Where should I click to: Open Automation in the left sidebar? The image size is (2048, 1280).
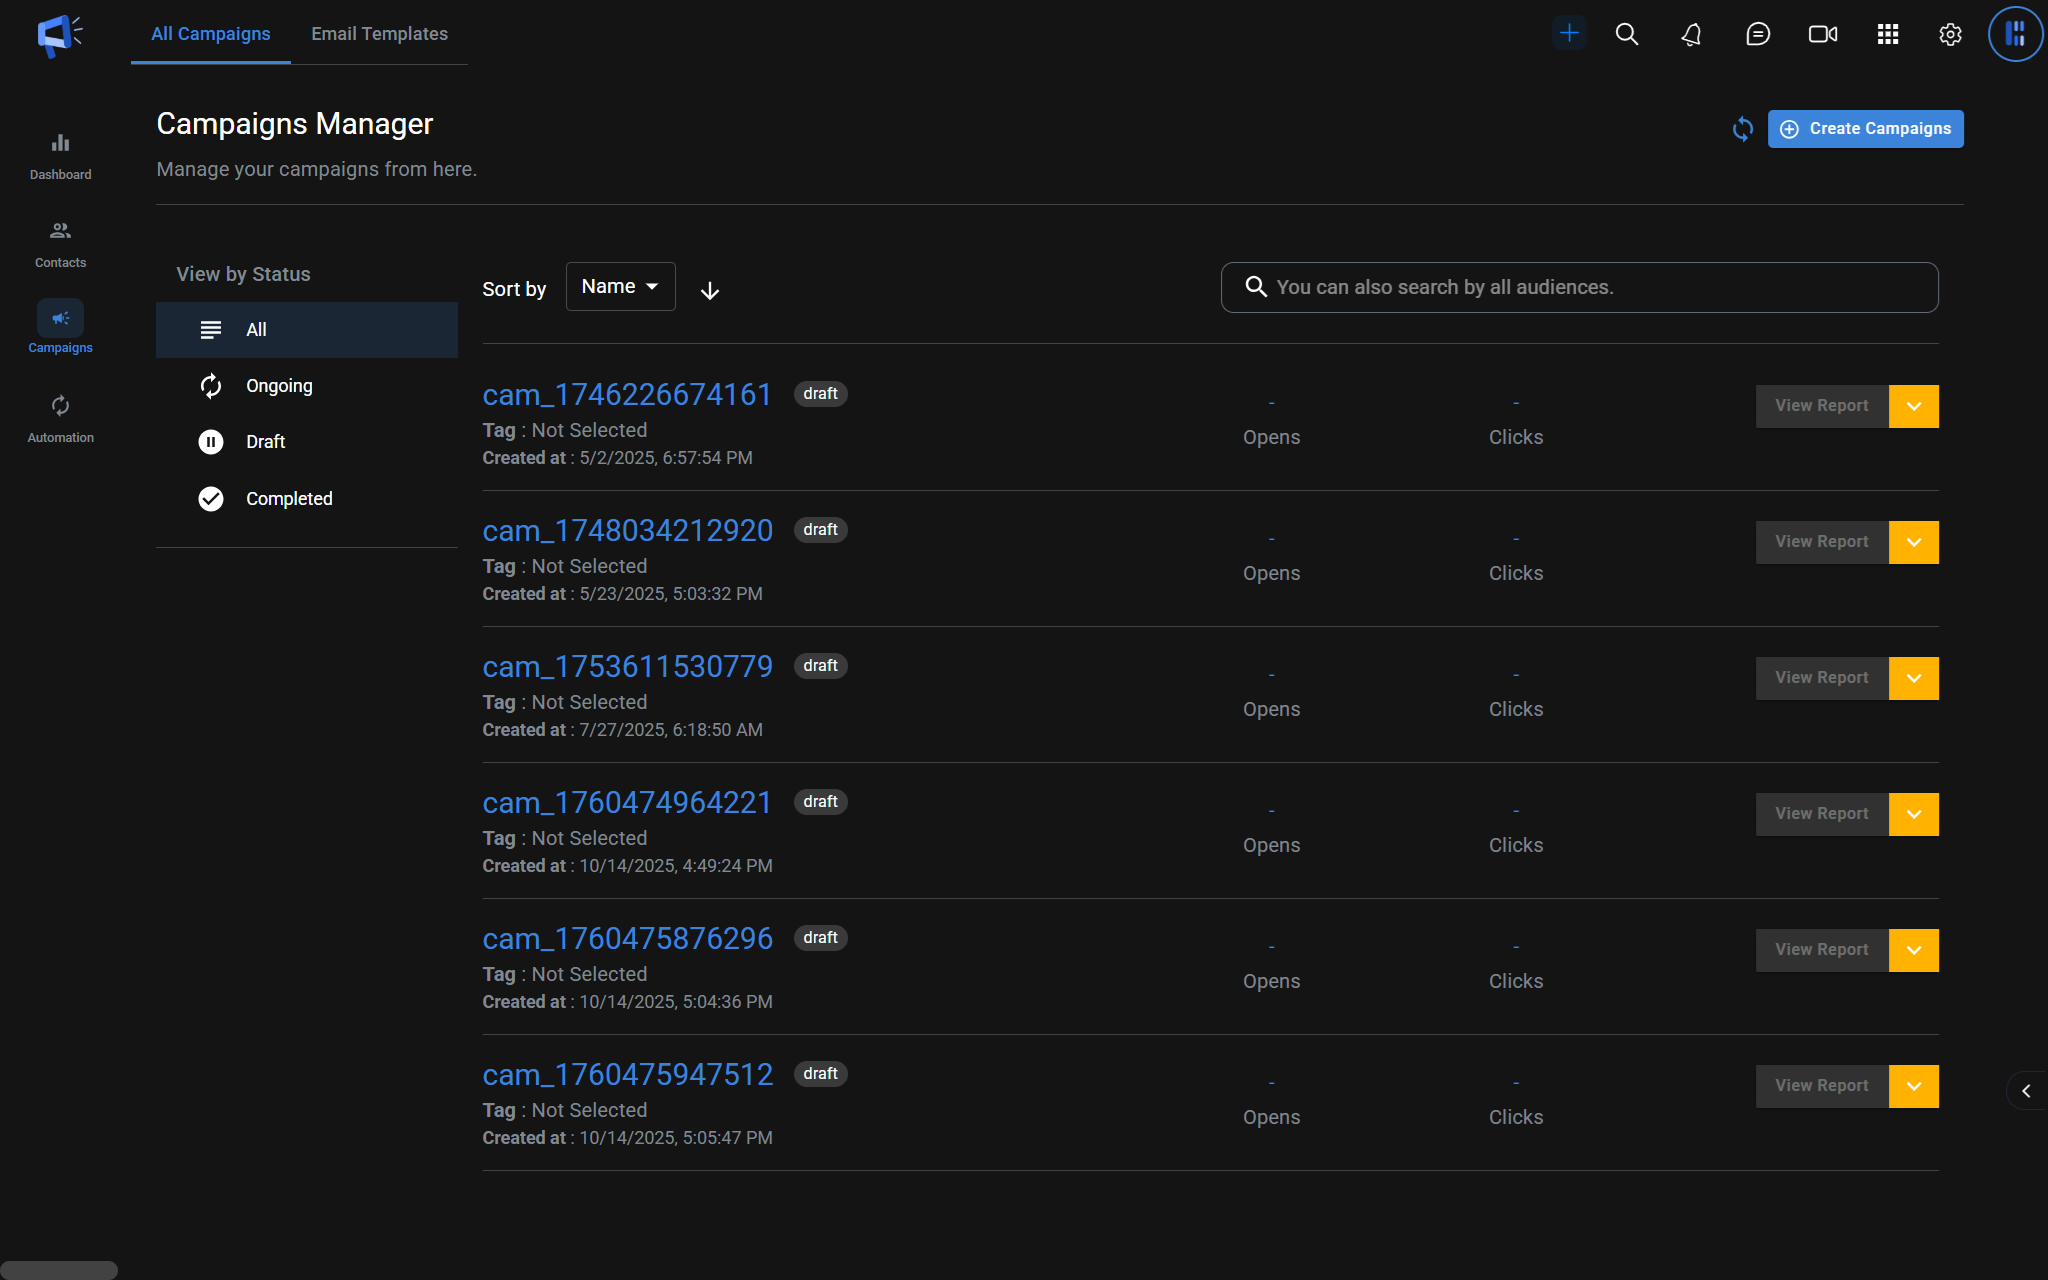(x=60, y=418)
